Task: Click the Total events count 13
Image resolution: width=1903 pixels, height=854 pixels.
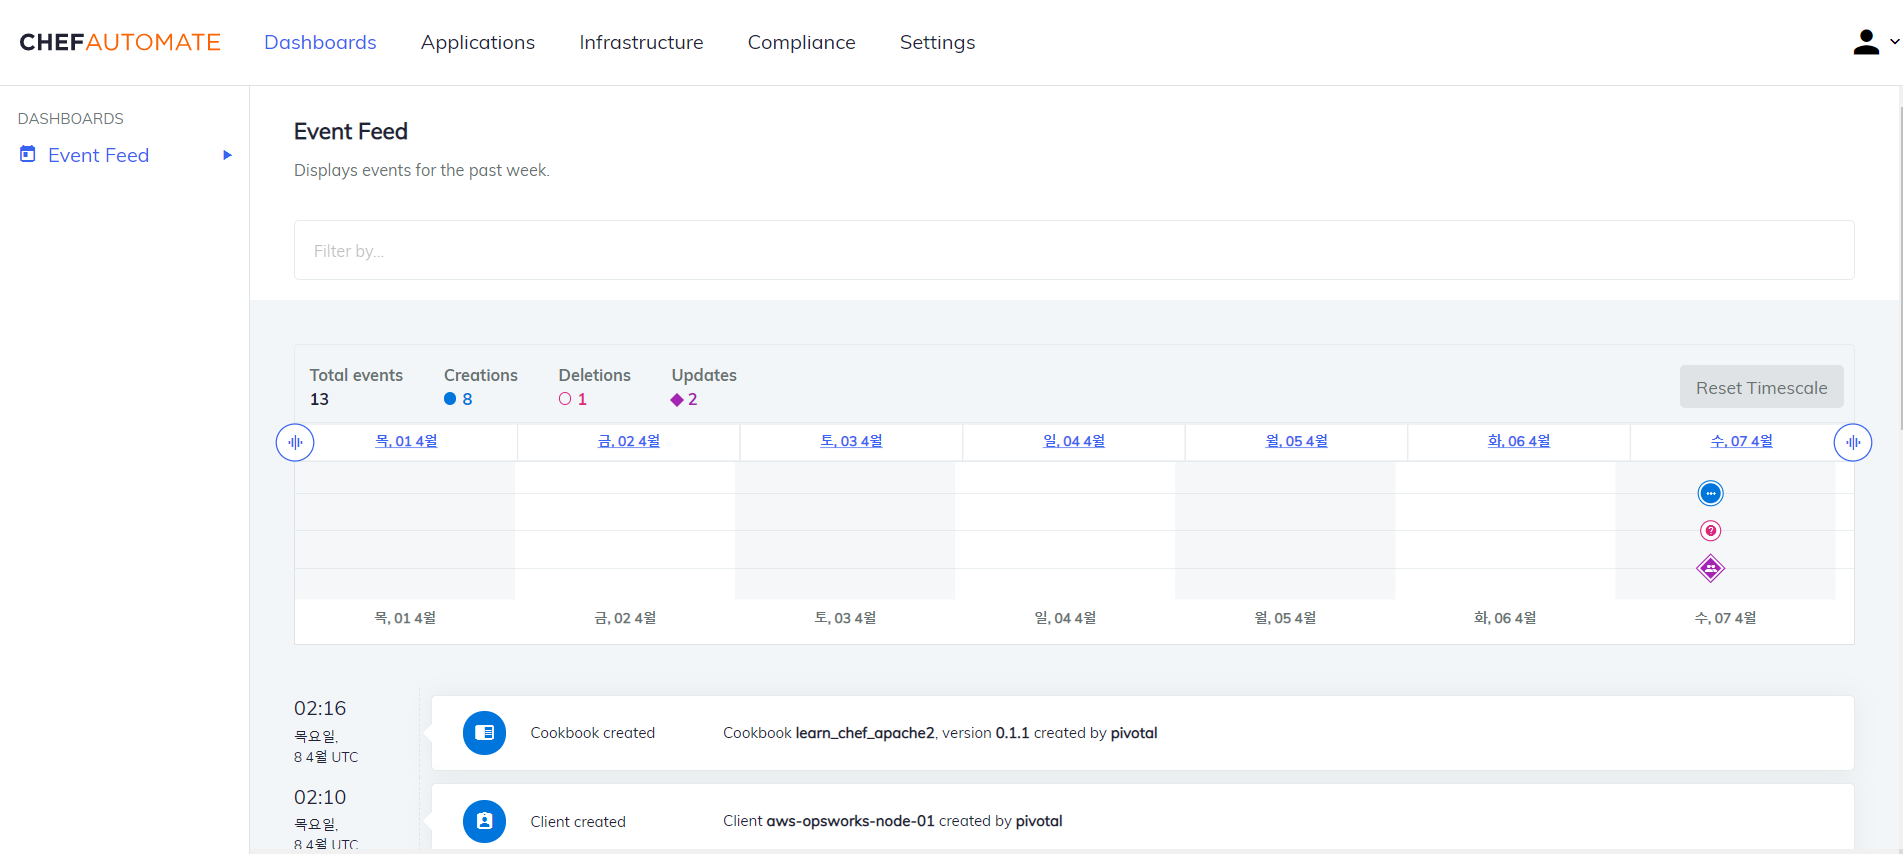Action: click(319, 399)
